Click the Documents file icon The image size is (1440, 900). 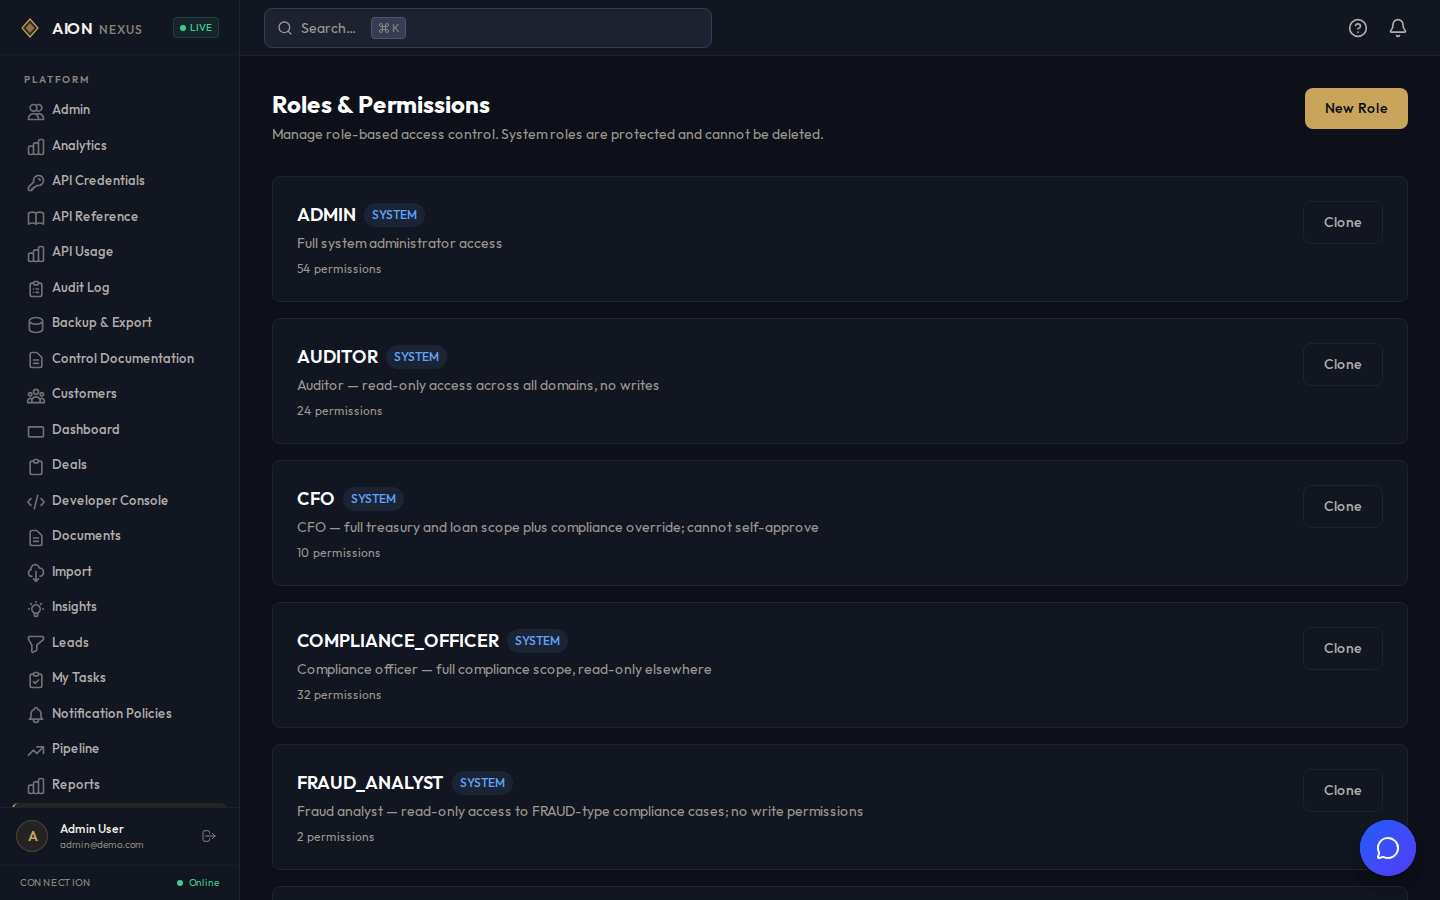pos(36,537)
